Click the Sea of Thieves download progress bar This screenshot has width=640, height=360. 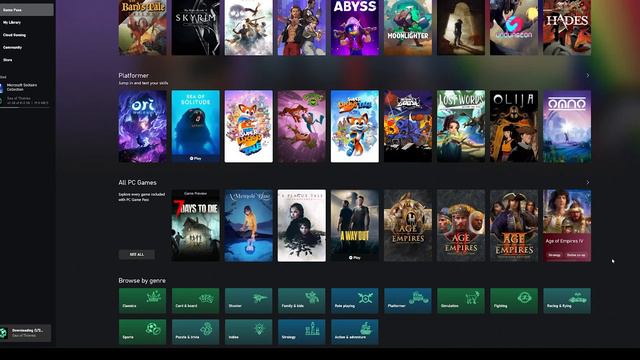coord(25,107)
